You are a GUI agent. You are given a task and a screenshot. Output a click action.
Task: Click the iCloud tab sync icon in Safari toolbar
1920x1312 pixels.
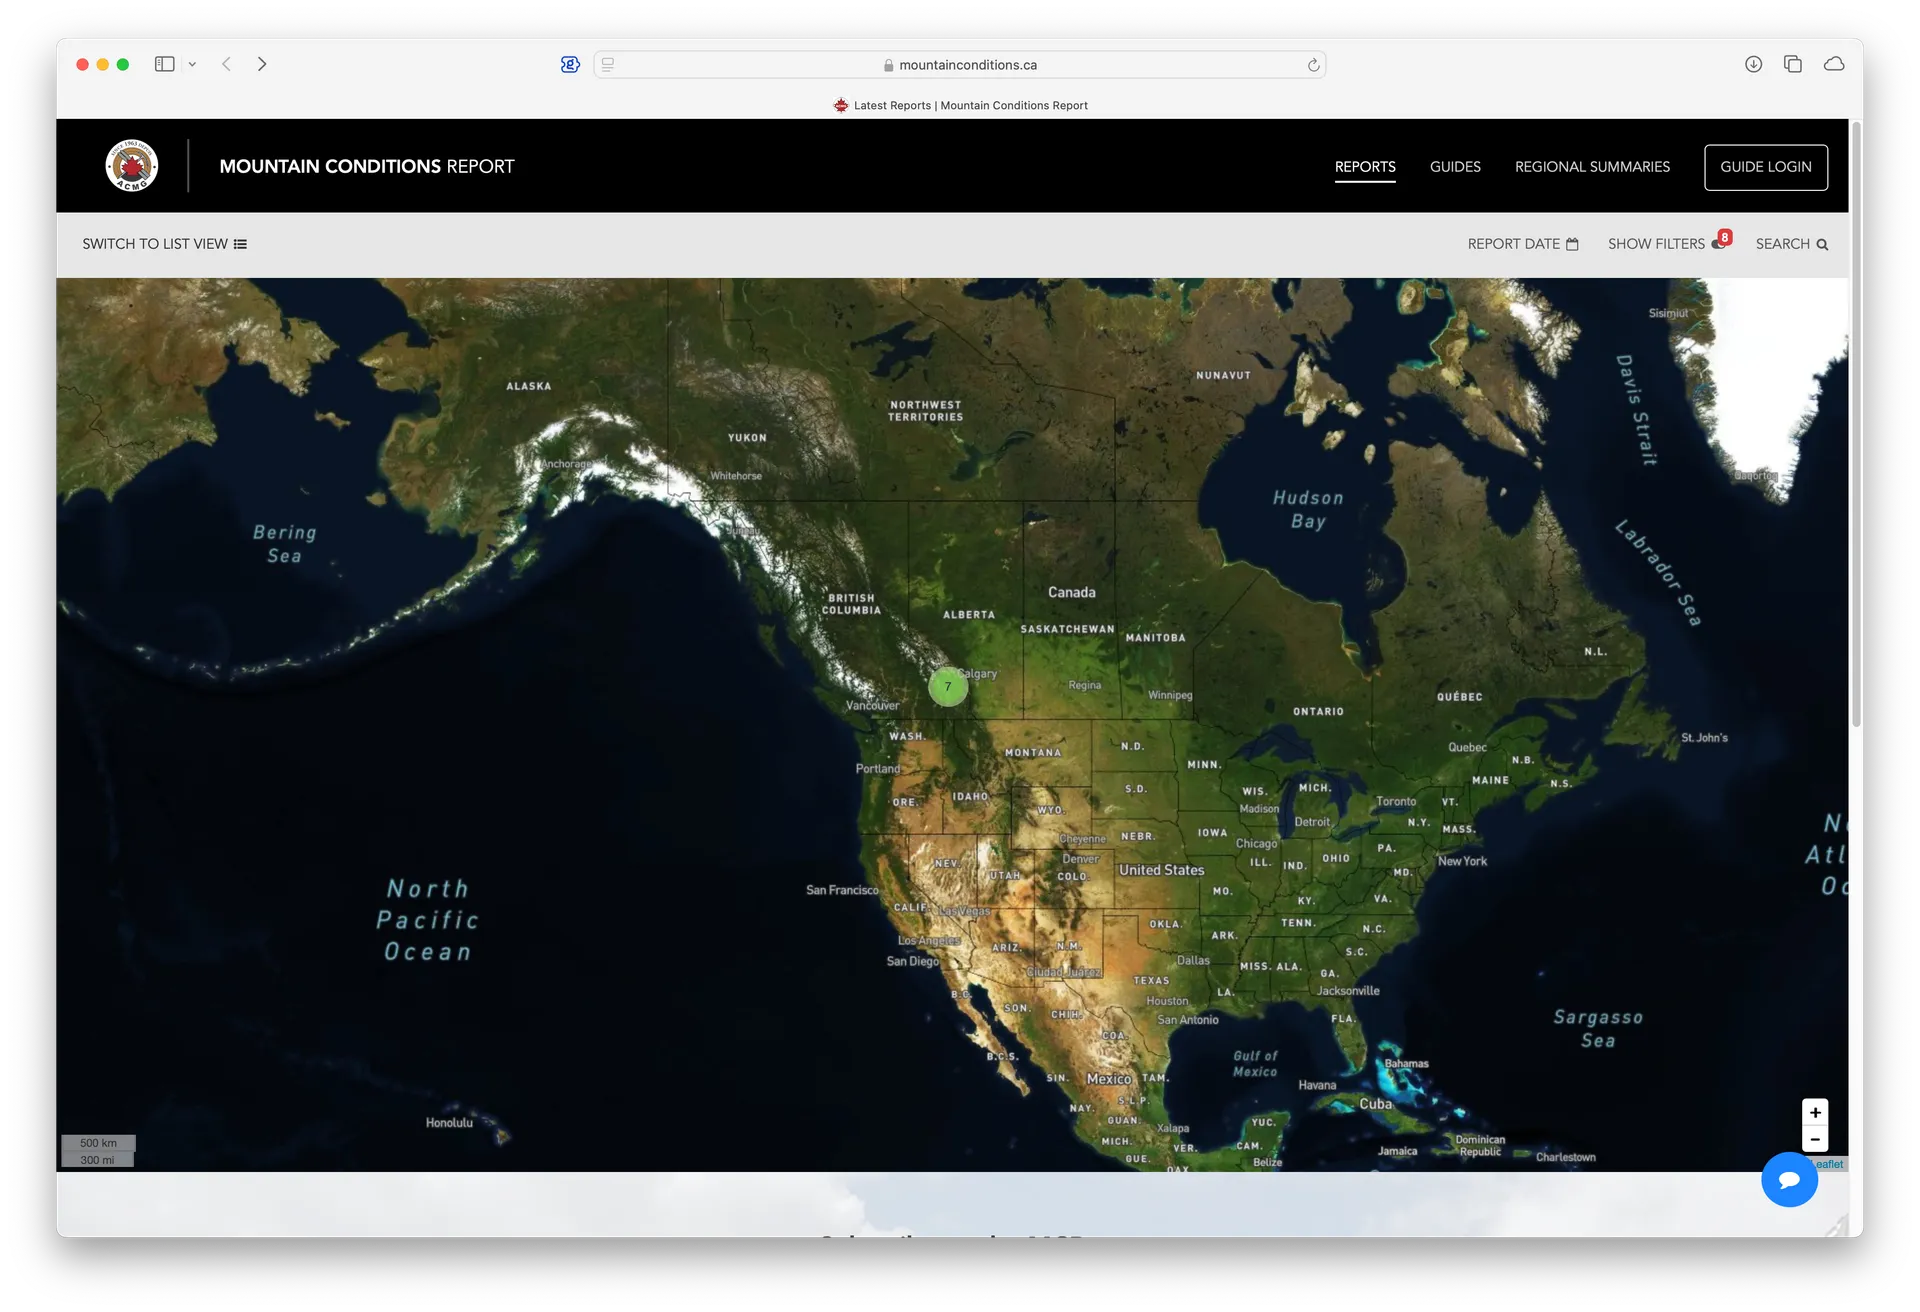1835,63
